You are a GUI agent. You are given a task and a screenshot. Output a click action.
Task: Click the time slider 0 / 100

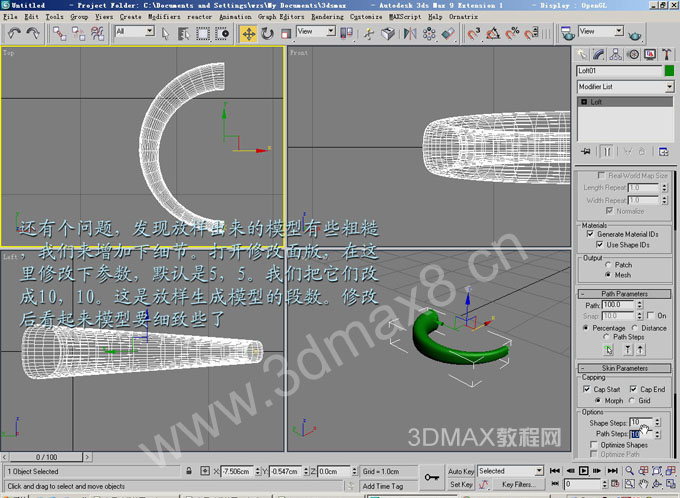[x=46, y=457]
